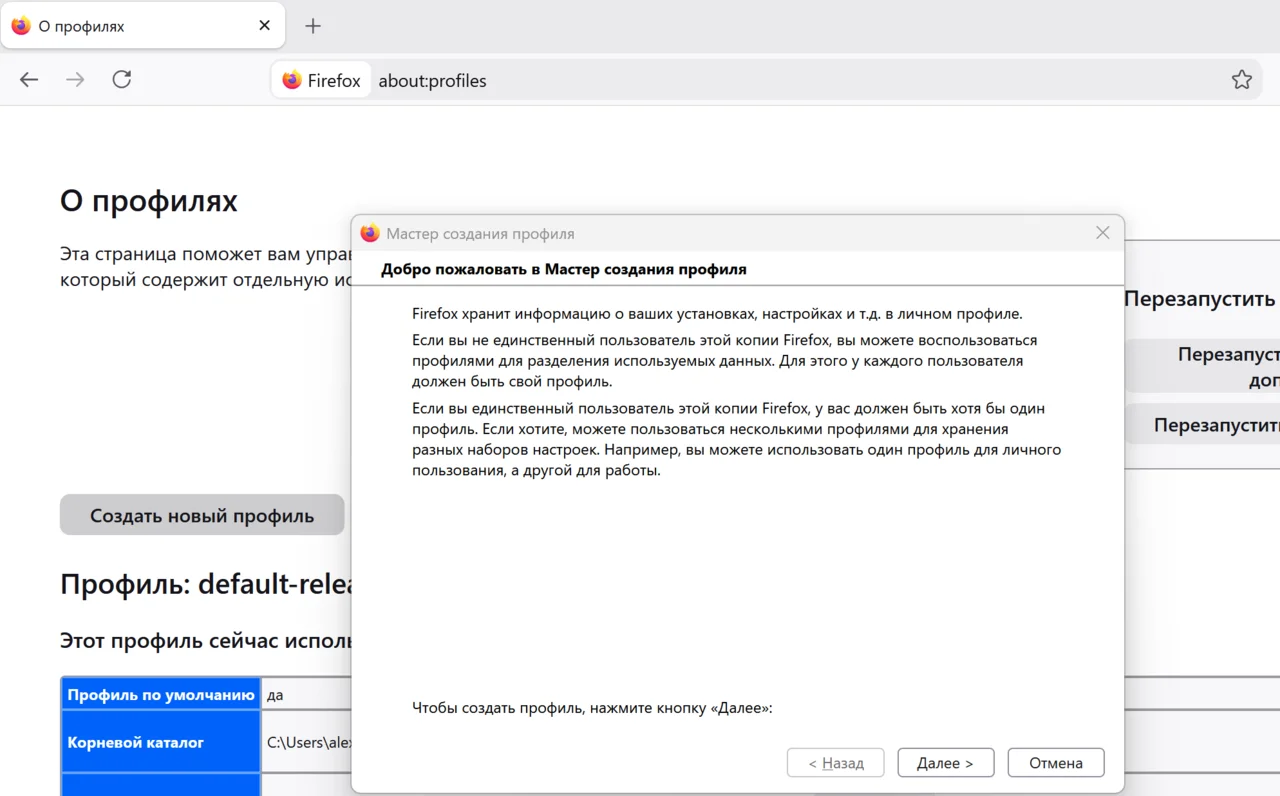
Task: Open a new tab with the plus button
Action: 313,26
